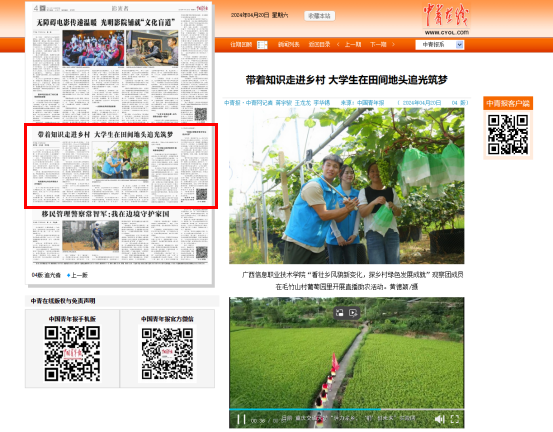Viewport: 553px width, 432px height.
Task: Enter fullscreen mode on the video
Action: click(455, 419)
